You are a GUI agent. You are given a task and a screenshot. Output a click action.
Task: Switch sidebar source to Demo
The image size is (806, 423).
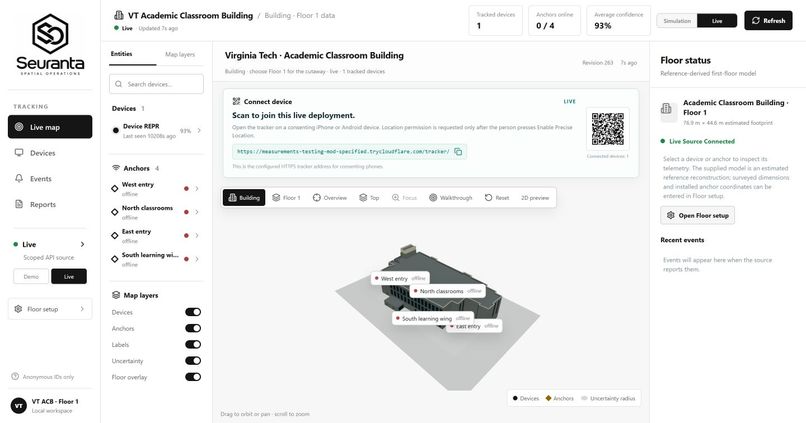pyautogui.click(x=31, y=277)
